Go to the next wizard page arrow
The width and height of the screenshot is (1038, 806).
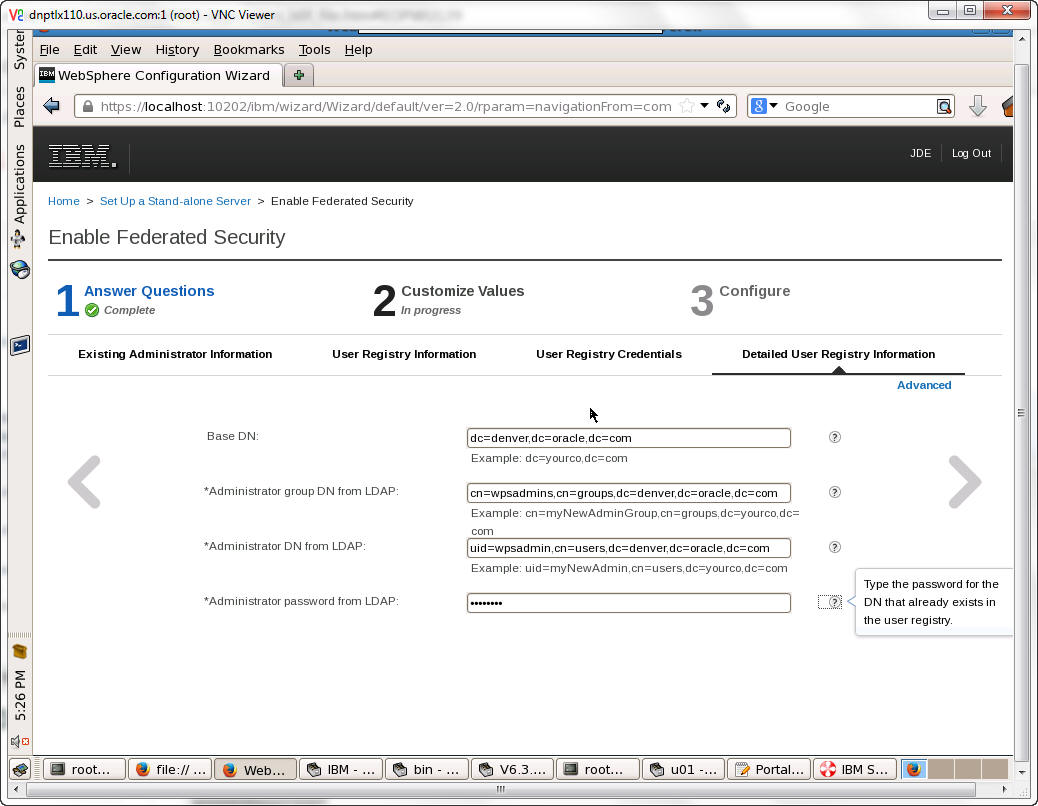coord(965,482)
